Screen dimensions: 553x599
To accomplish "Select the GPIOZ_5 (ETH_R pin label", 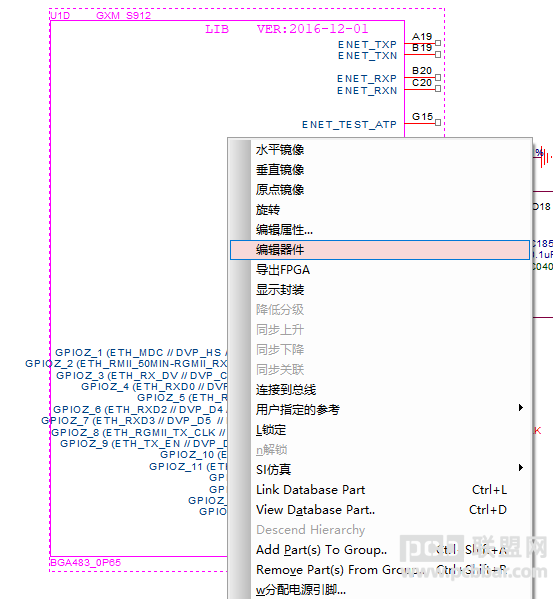I will [182, 398].
